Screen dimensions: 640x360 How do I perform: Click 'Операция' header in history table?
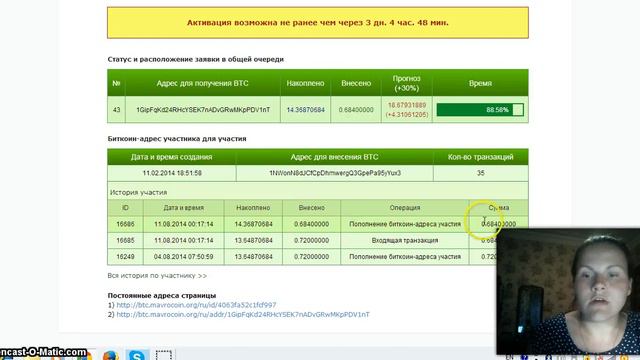404,208
